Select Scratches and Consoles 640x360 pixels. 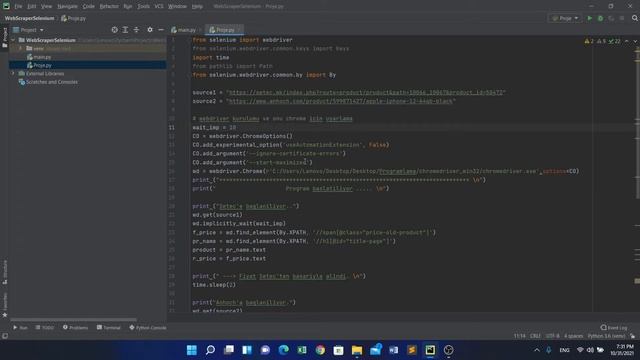pos(51,82)
